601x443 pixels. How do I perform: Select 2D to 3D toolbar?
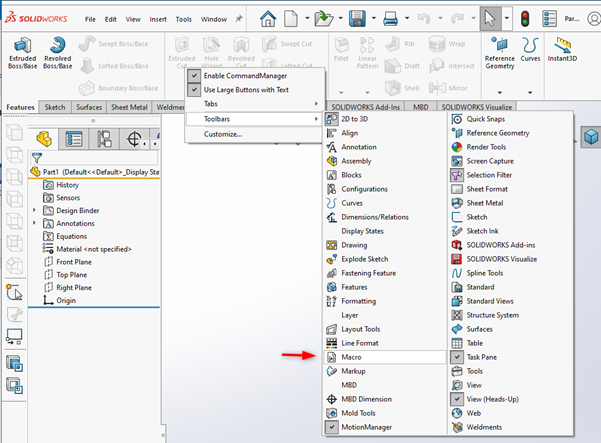[385, 119]
